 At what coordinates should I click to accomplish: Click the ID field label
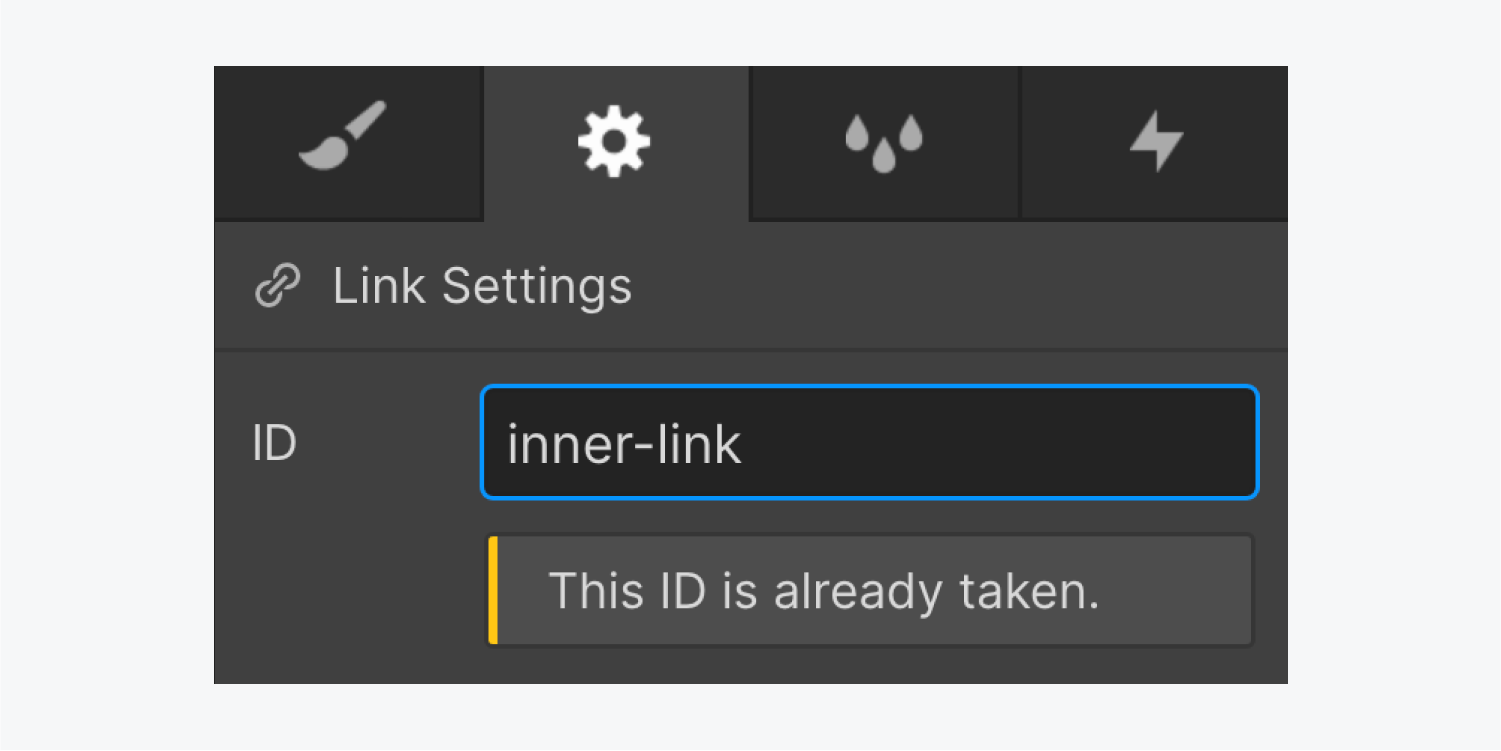pyautogui.click(x=274, y=443)
